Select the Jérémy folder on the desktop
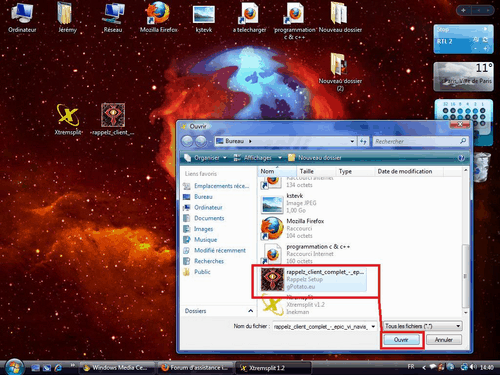500x375 pixels. tap(67, 17)
